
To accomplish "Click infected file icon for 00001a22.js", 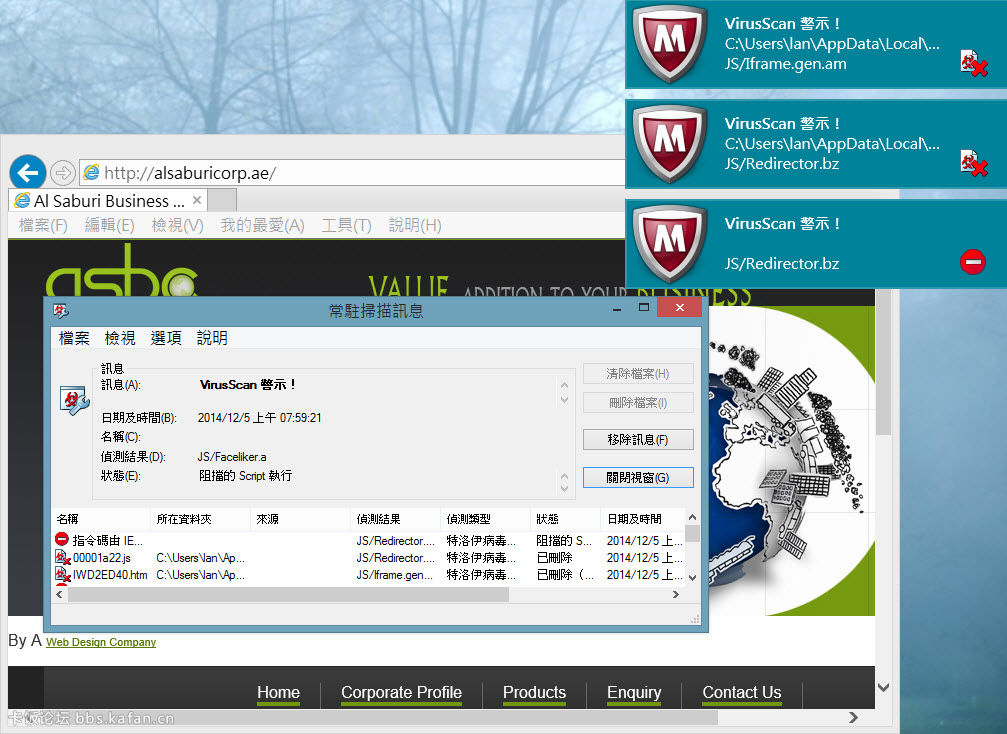I will [x=62, y=557].
